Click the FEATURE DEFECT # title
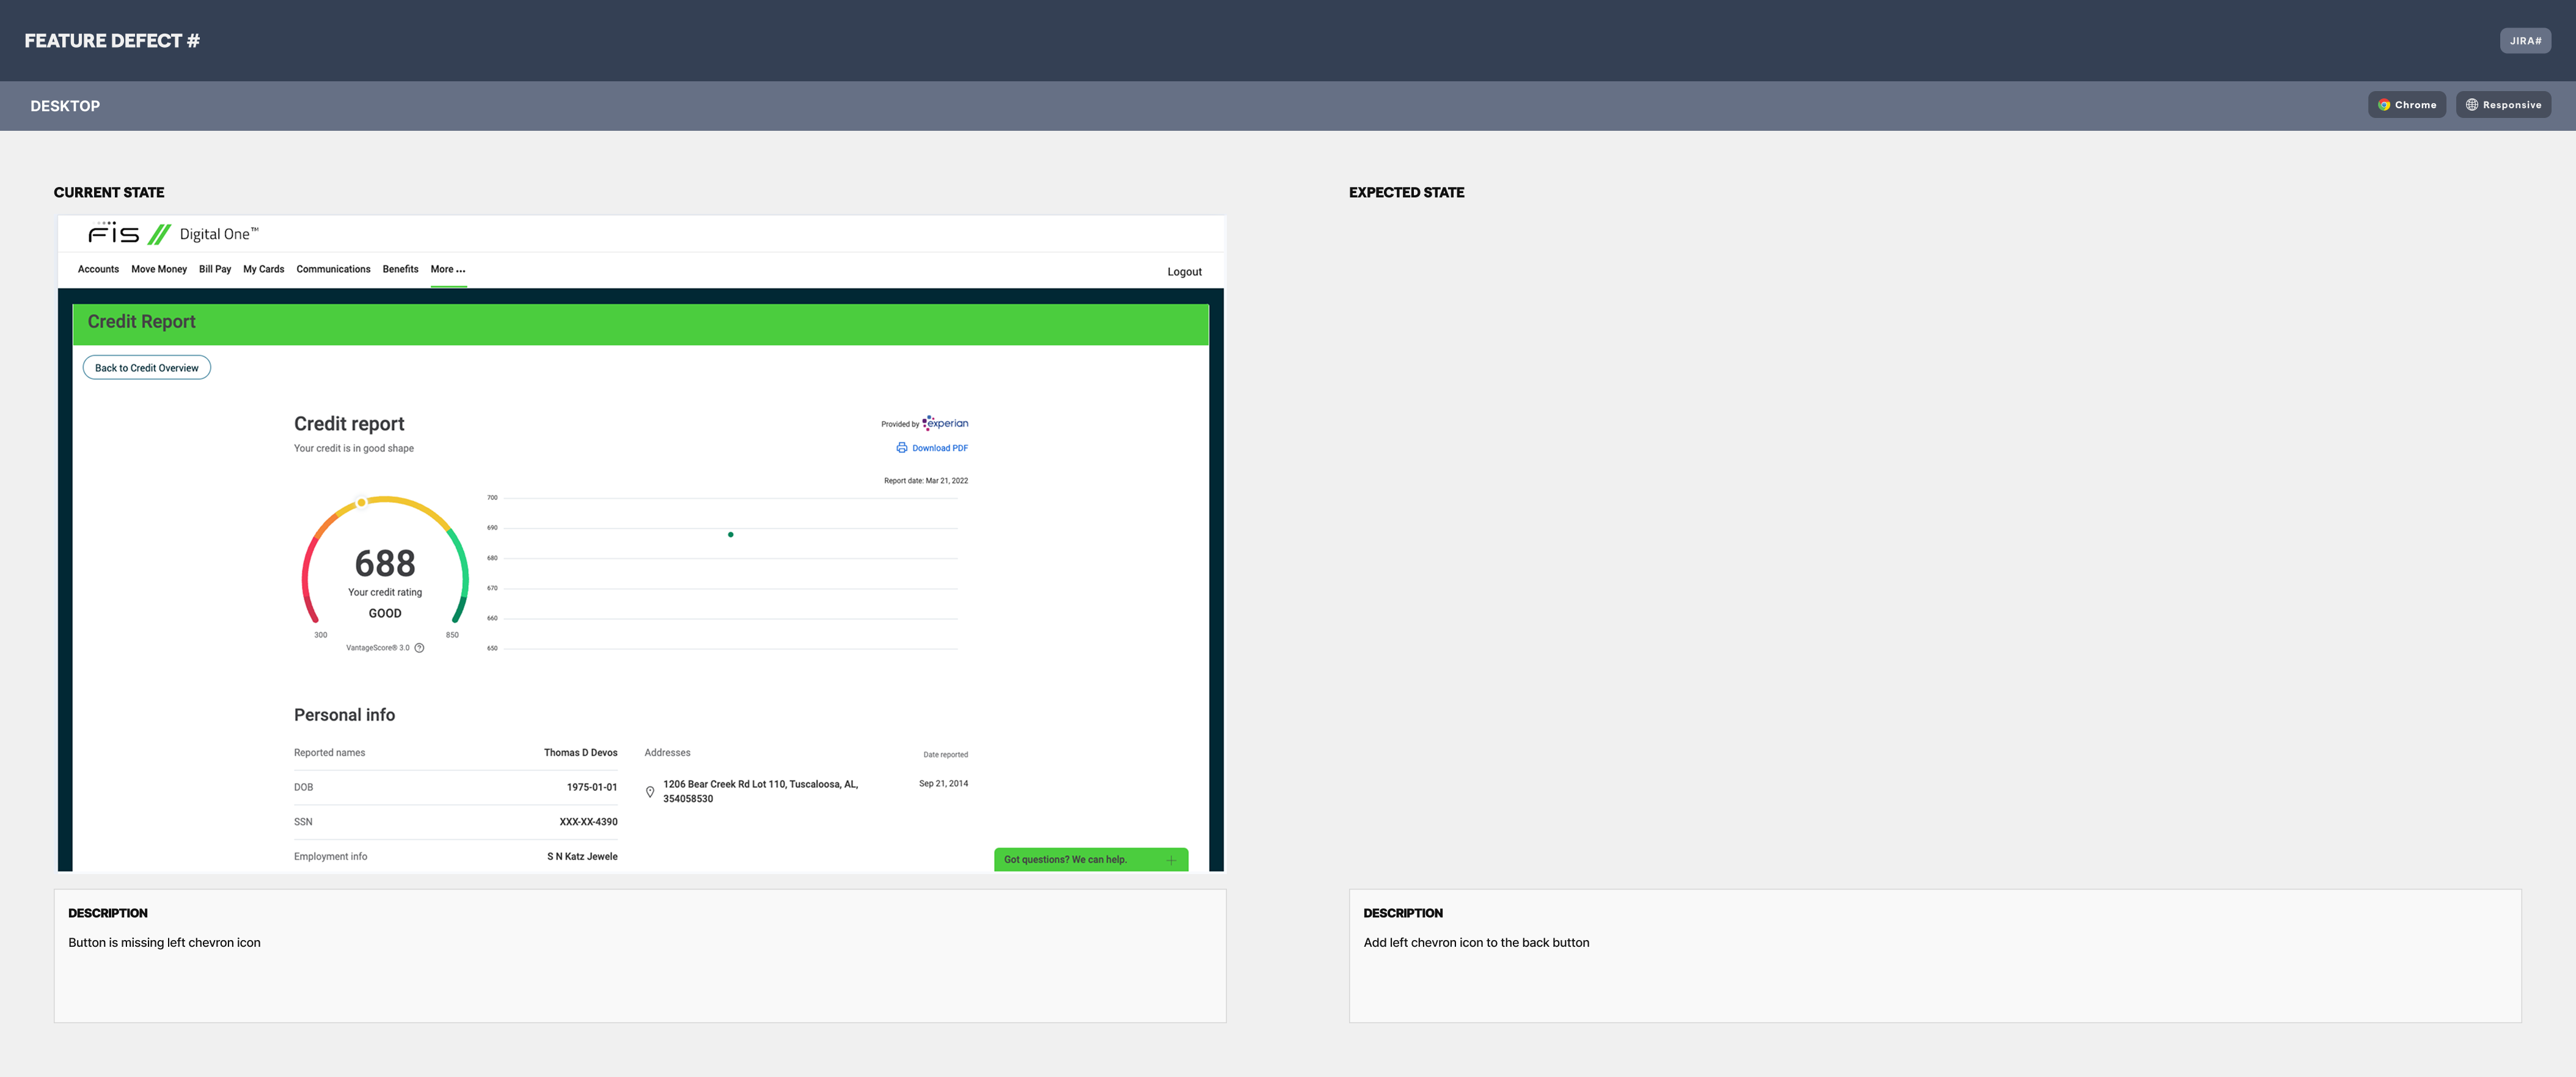The height and width of the screenshot is (1077, 2576). pos(112,41)
